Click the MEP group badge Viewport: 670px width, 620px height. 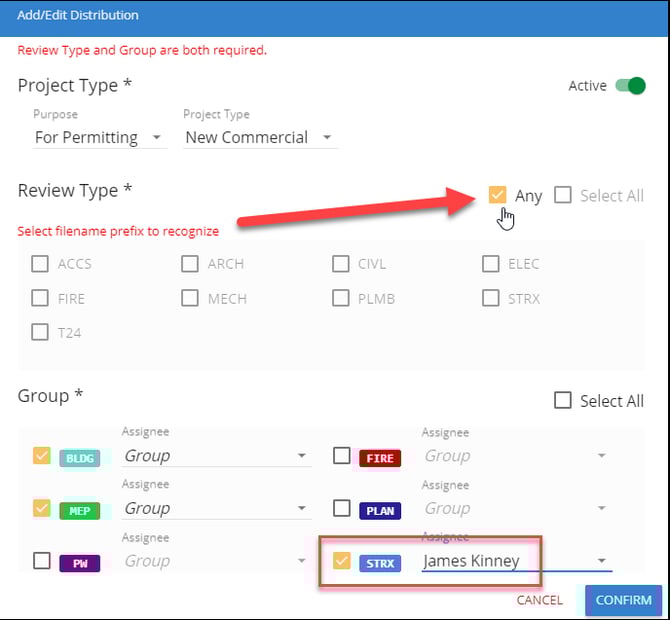(80, 510)
